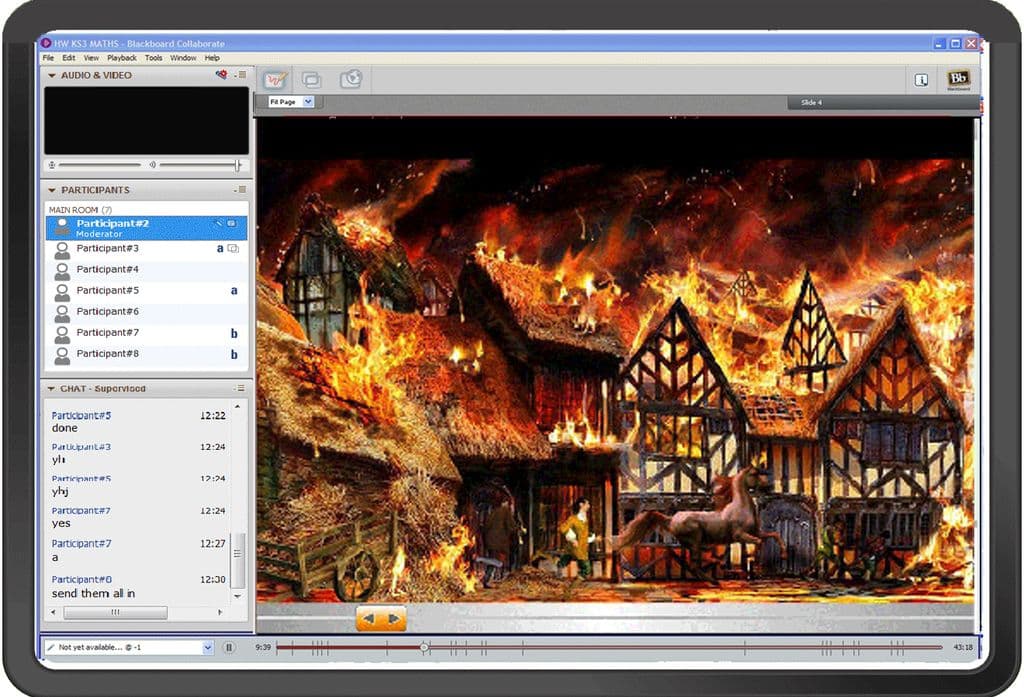Viewport: 1024px width, 697px height.
Task: Click the audio setup icon in Audio & Video header
Action: tap(221, 74)
